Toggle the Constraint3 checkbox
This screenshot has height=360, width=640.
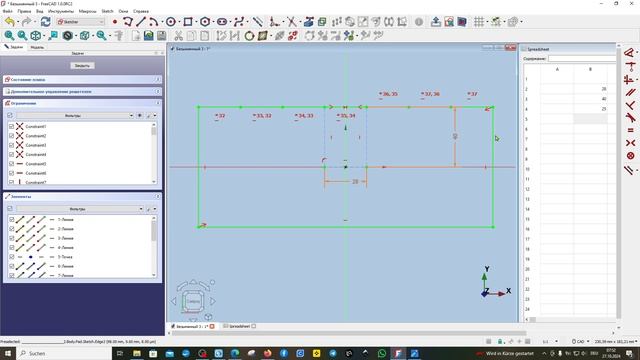pyautogui.click(x=11, y=145)
